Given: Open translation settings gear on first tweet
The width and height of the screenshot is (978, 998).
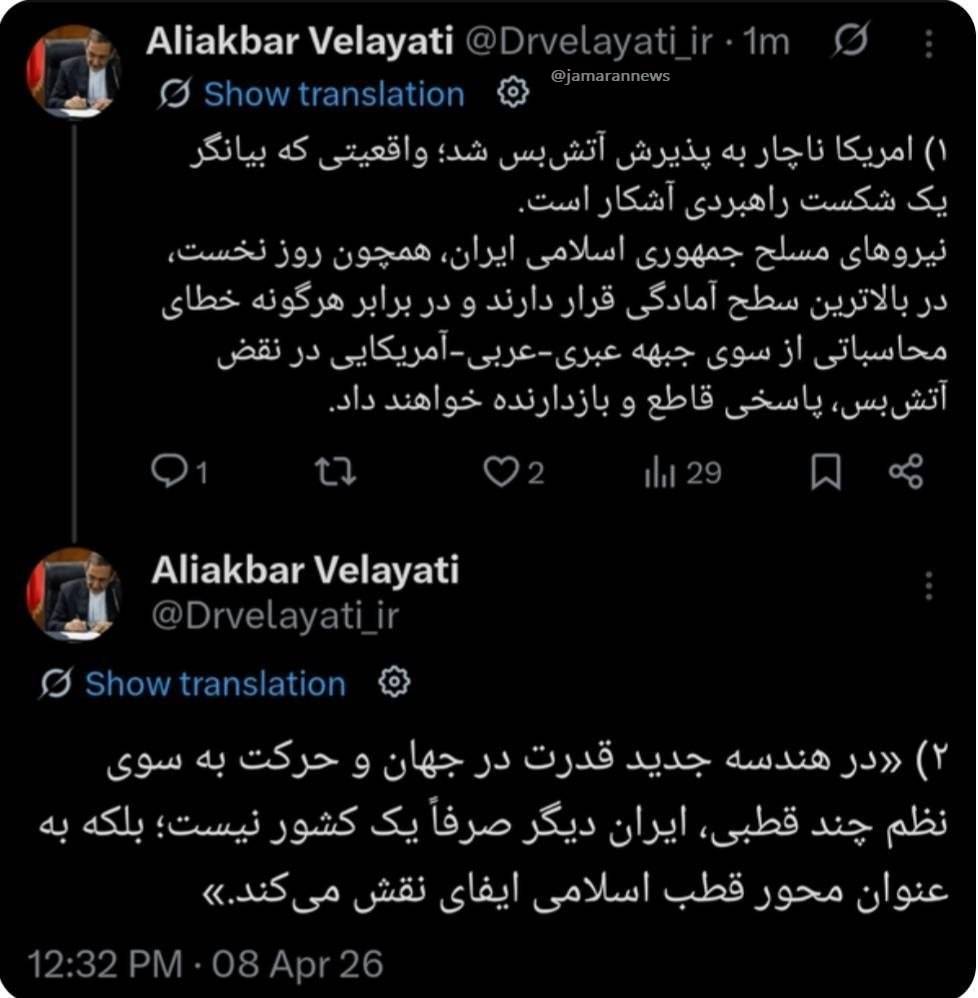Looking at the screenshot, I should (x=513, y=92).
